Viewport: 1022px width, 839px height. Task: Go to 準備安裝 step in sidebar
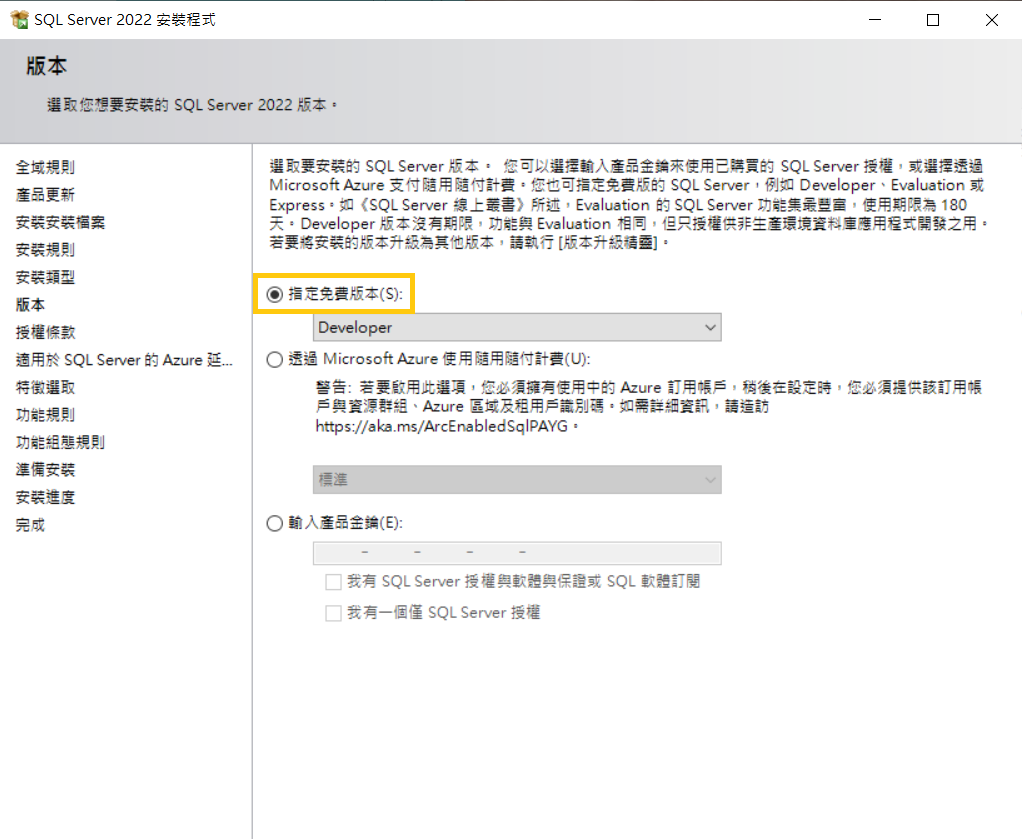(x=45, y=470)
